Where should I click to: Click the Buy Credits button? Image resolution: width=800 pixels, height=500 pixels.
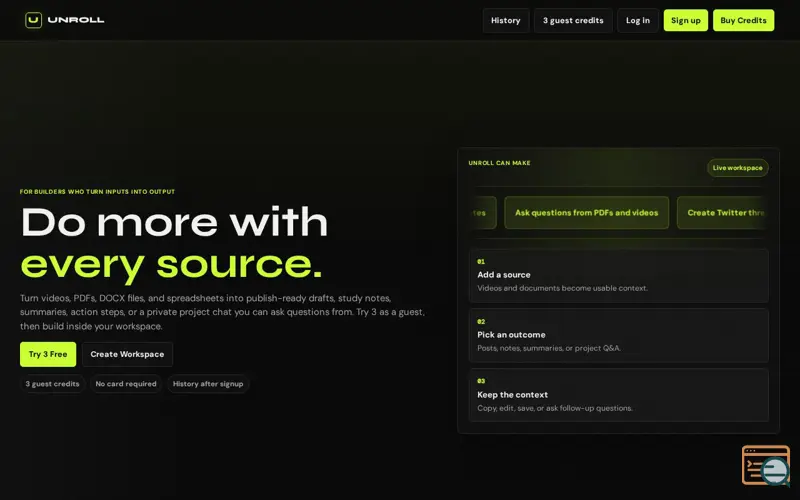click(x=743, y=20)
